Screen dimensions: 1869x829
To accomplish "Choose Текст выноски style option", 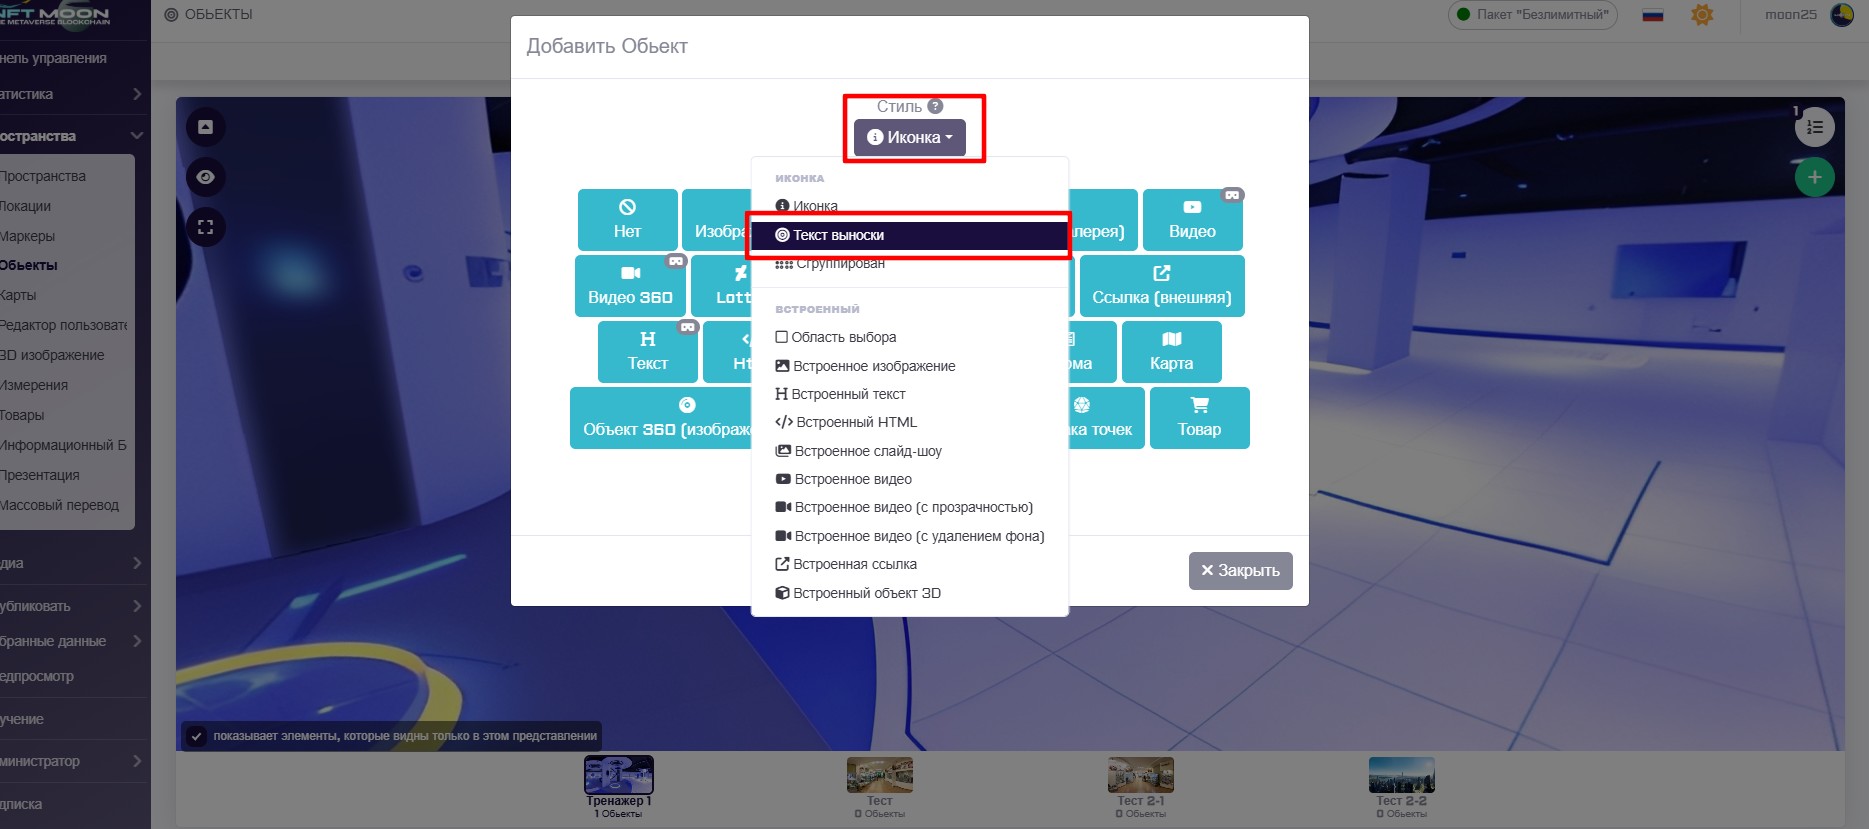I will coord(909,235).
